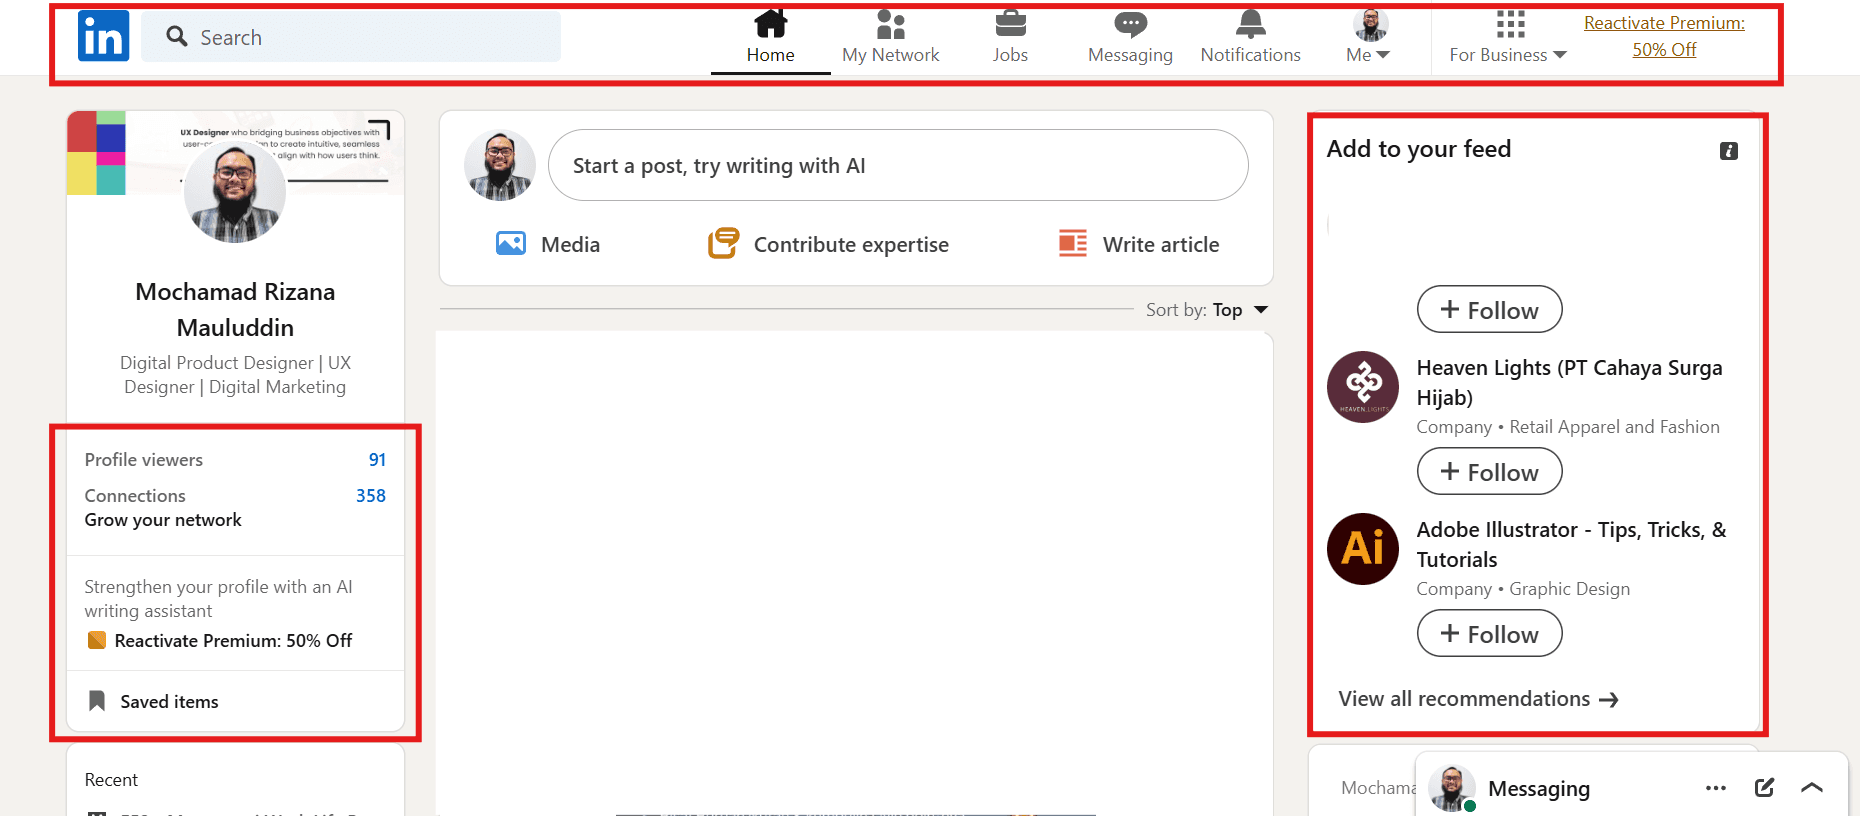Open Saved items
Screen dimensions: 1860x816
click(x=169, y=702)
